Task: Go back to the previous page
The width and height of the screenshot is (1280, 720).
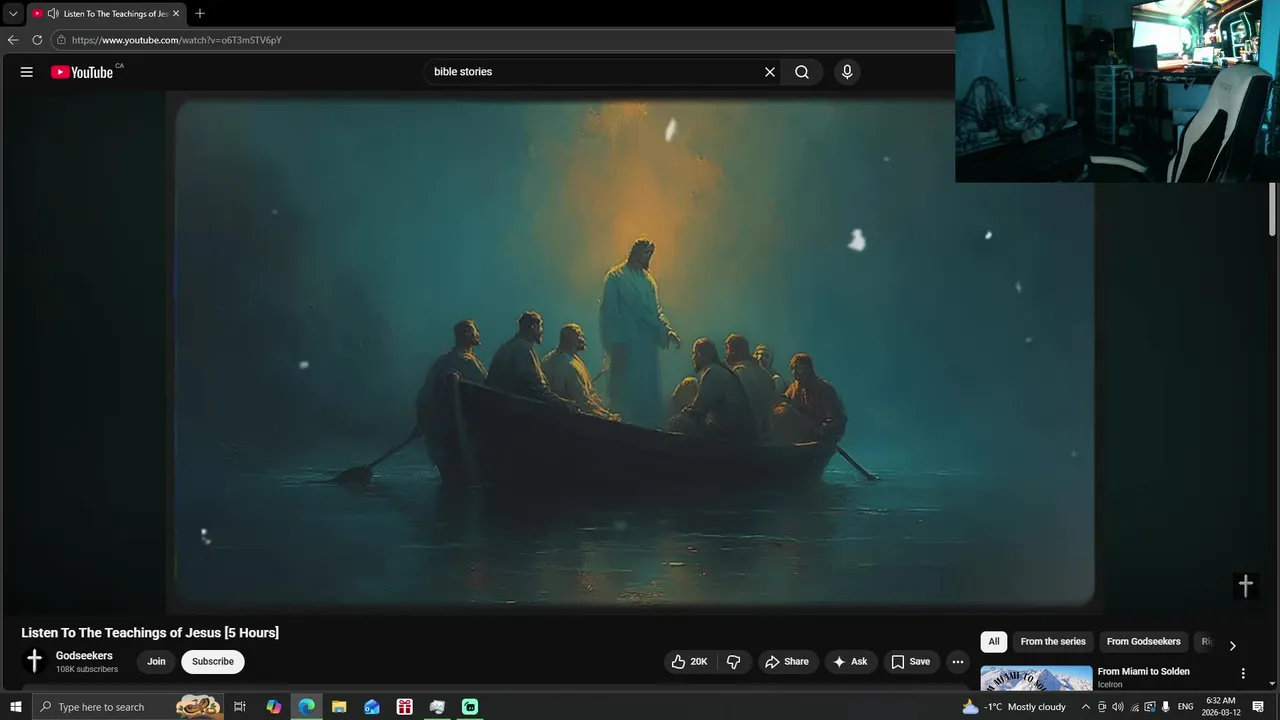Action: pos(13,40)
